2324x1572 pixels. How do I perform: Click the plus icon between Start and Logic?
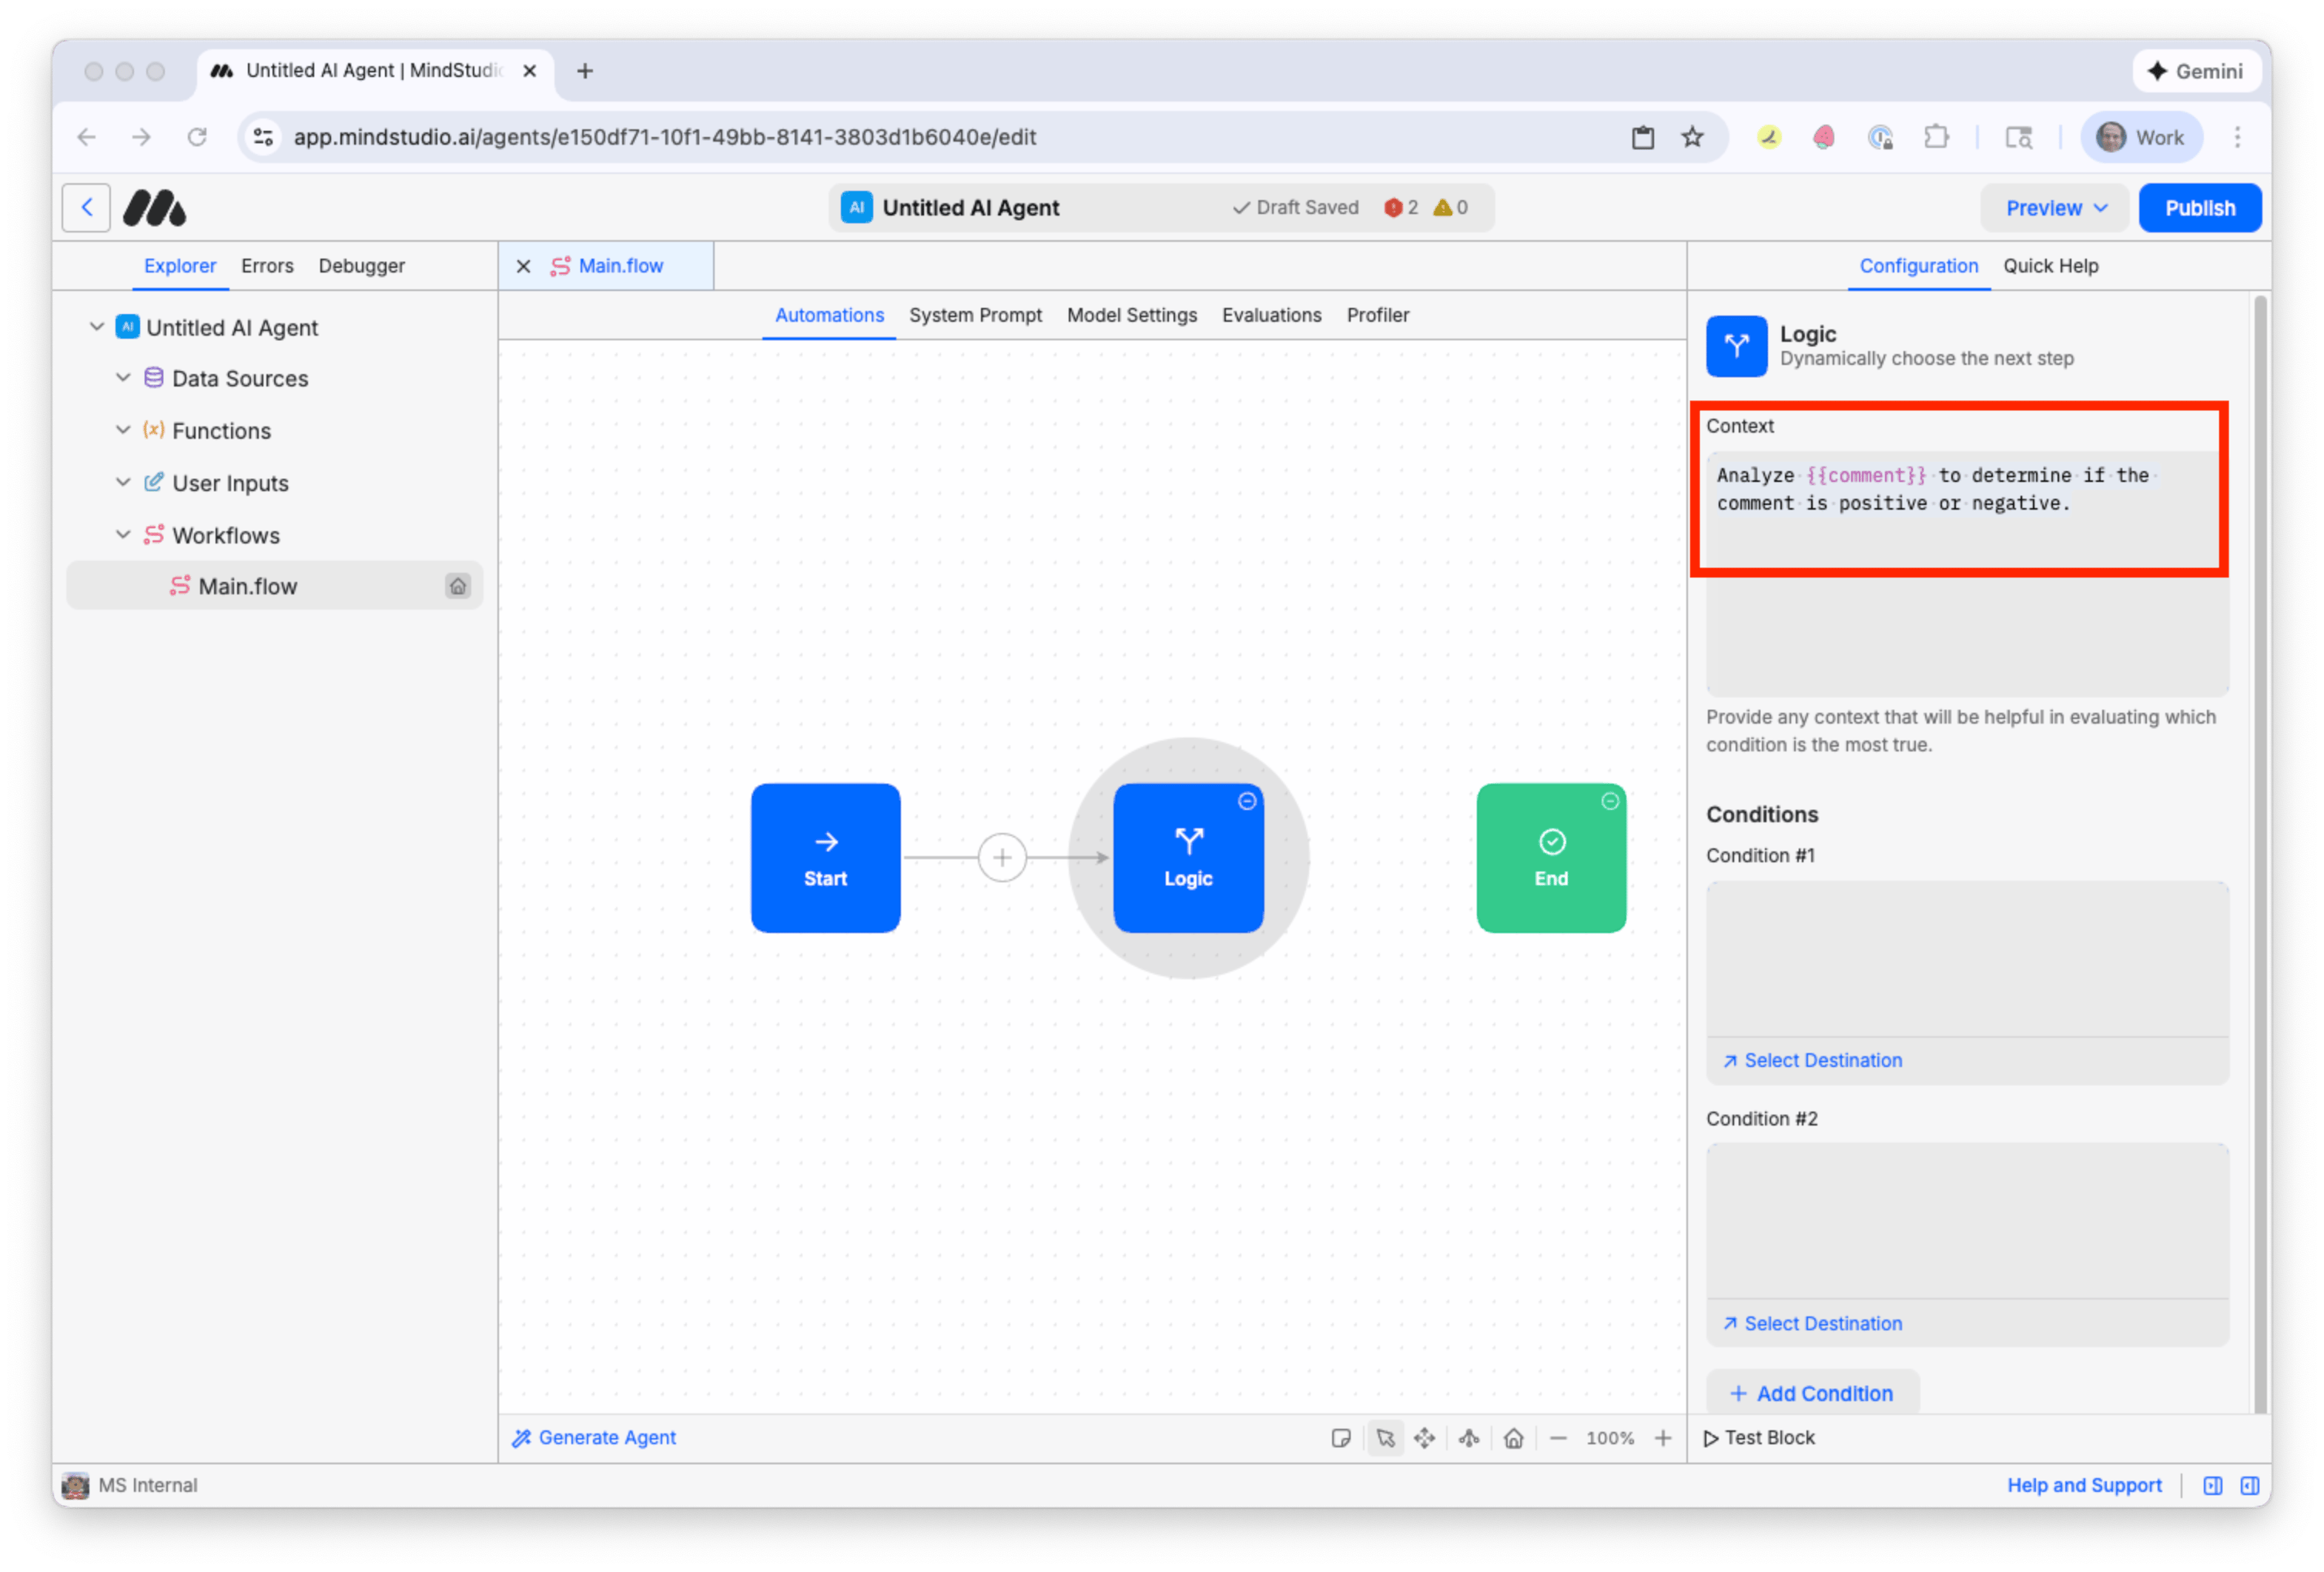pos(1002,857)
